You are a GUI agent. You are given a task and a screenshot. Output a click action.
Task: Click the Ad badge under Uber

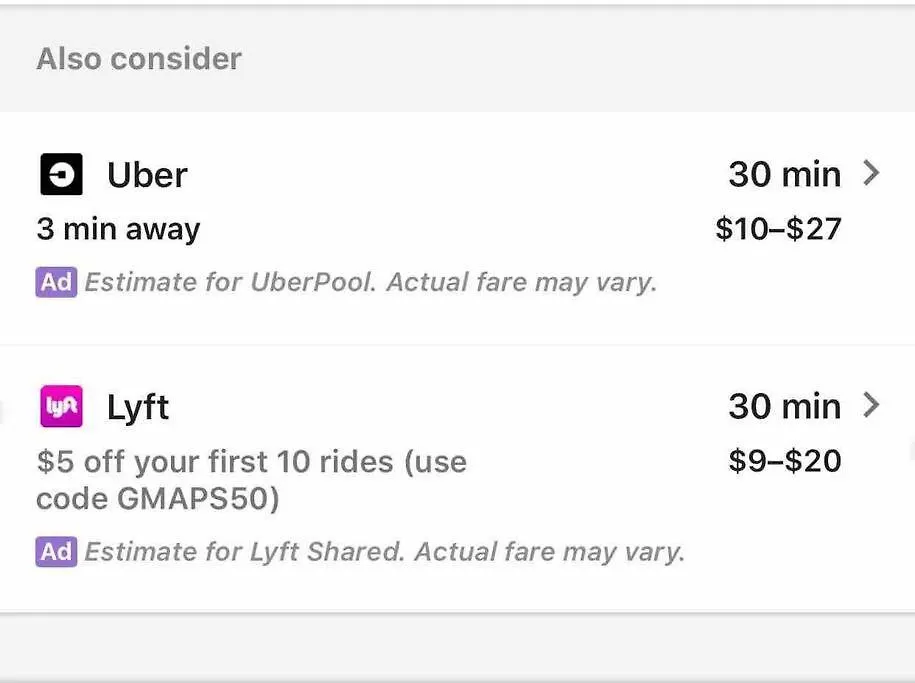56,283
